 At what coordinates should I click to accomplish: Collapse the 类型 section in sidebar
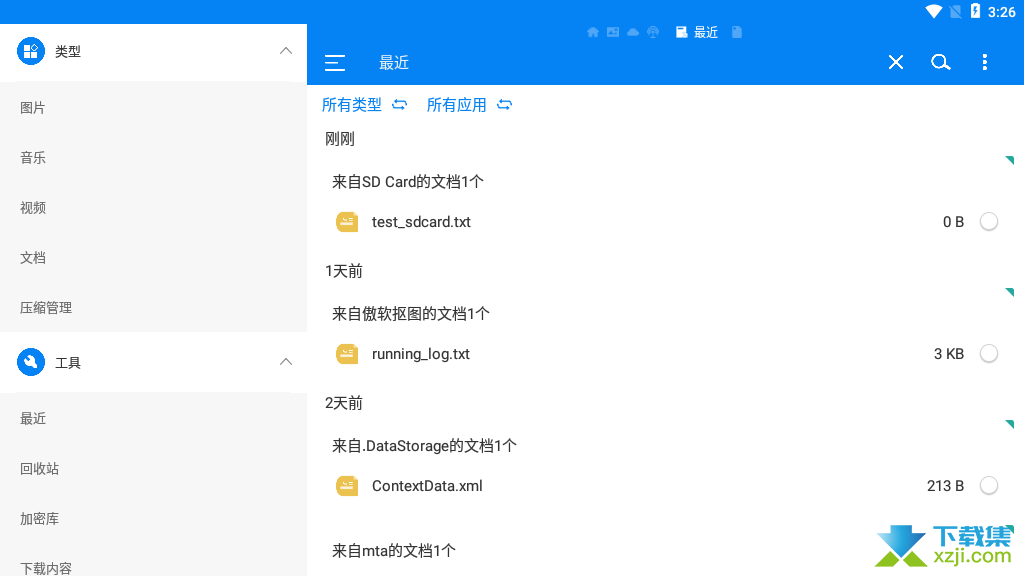point(286,51)
